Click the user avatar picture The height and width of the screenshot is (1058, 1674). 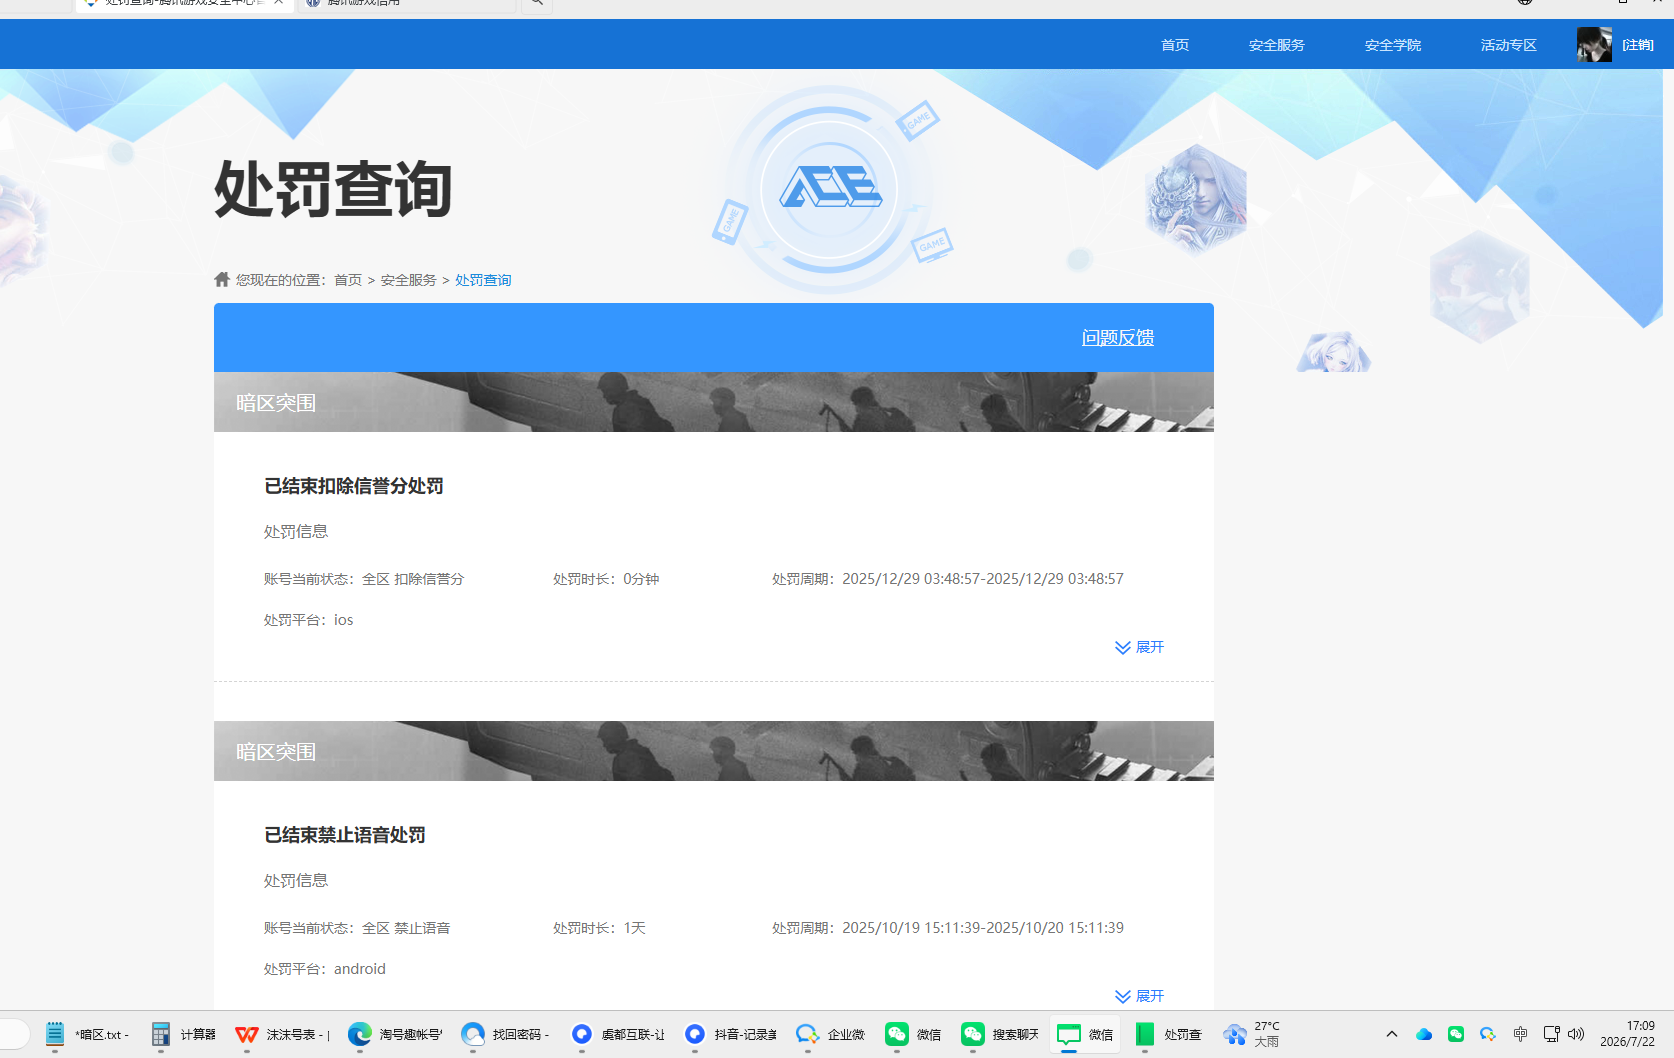[x=1594, y=45]
